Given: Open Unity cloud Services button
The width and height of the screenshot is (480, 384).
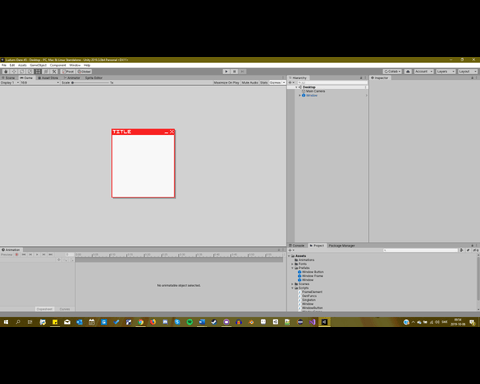Looking at the screenshot, I should coord(408,71).
